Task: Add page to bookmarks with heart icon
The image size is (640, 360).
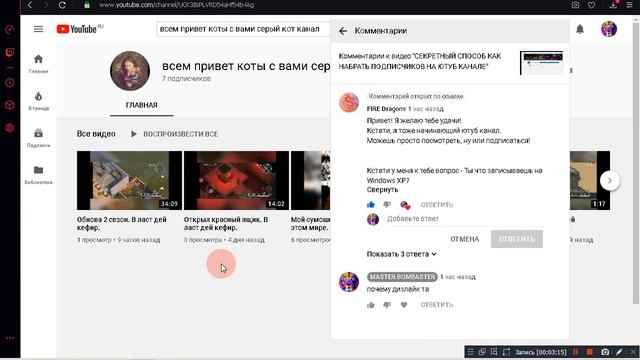Action: (591, 5)
